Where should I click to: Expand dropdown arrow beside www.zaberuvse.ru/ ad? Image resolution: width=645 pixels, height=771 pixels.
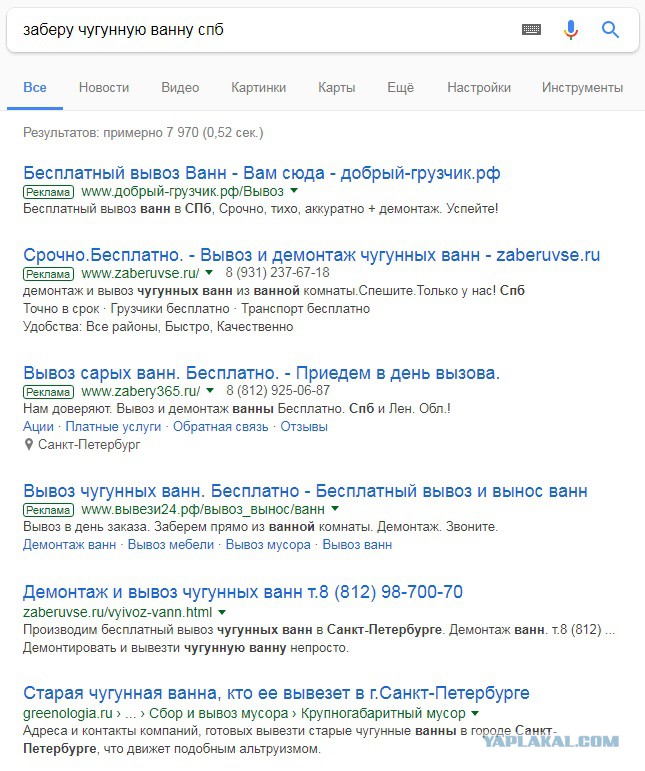tap(209, 272)
